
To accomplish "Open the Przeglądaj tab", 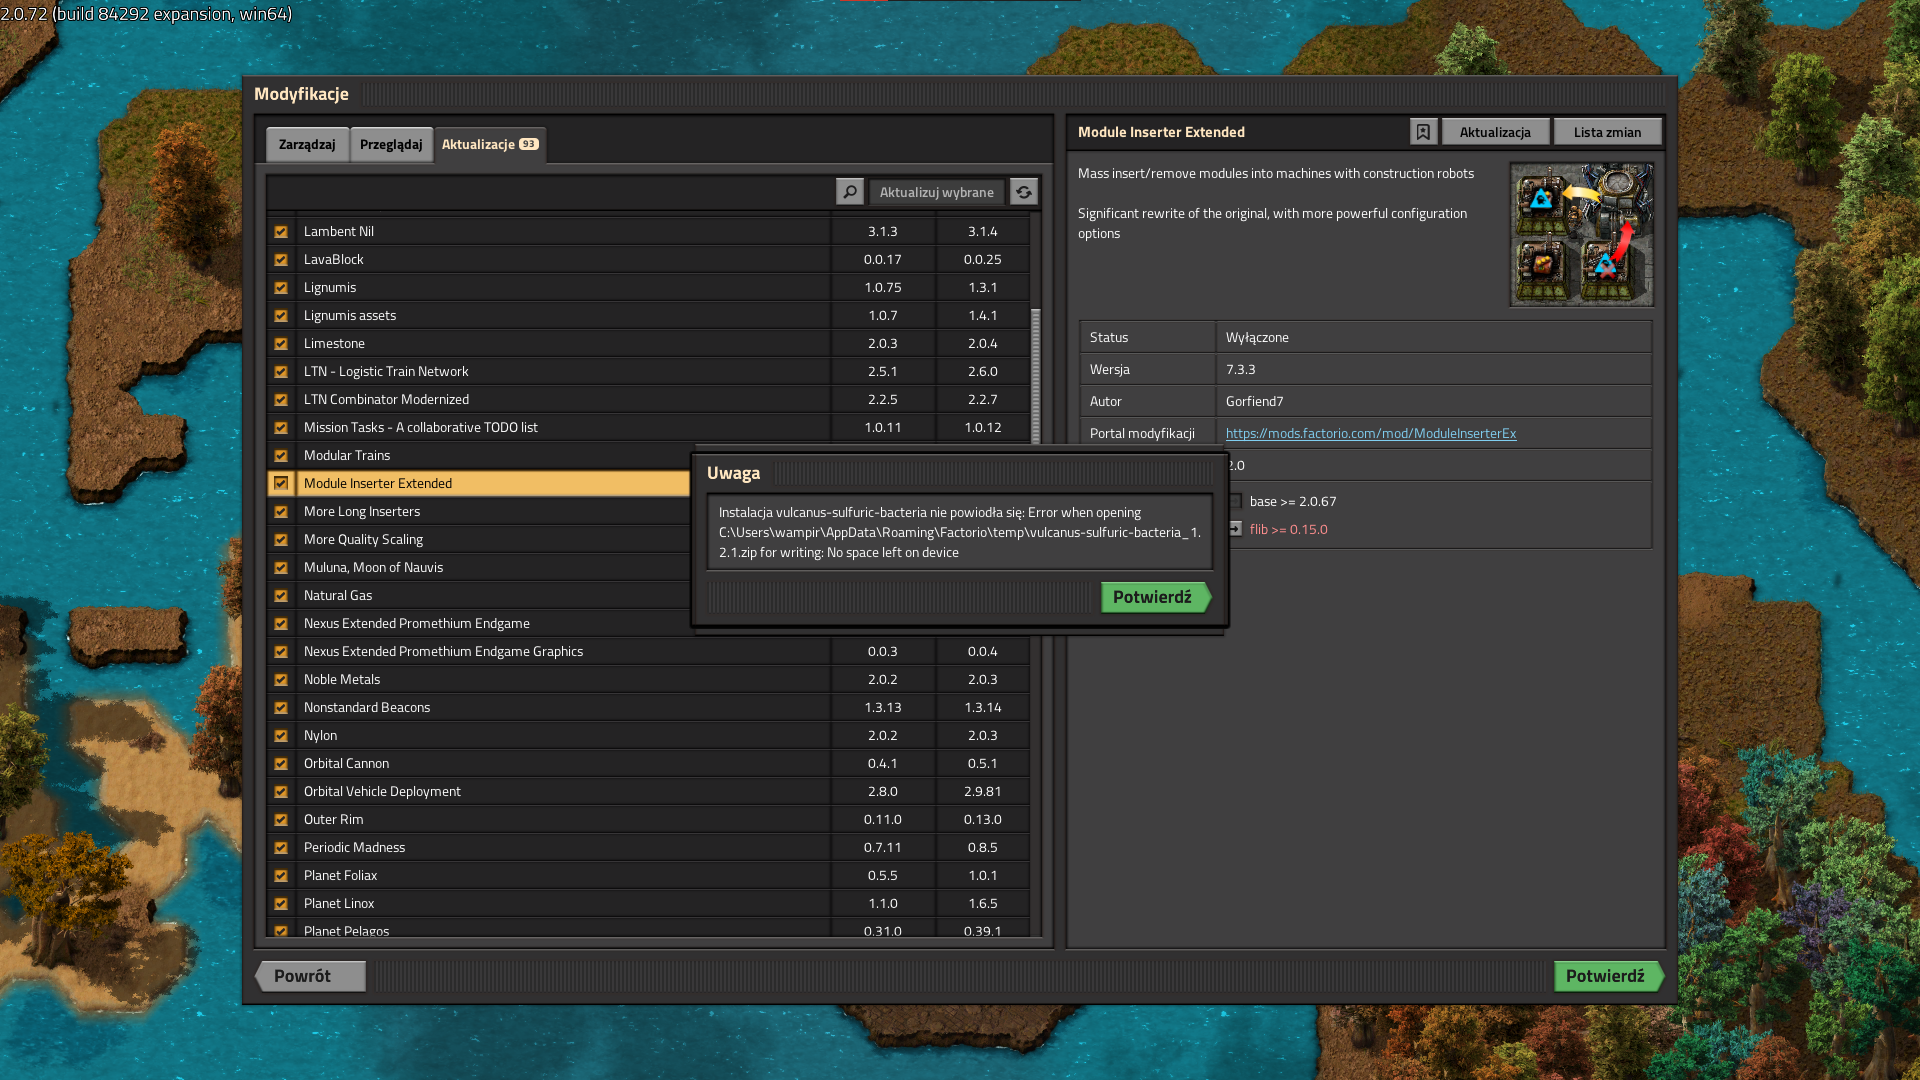I will point(391,144).
